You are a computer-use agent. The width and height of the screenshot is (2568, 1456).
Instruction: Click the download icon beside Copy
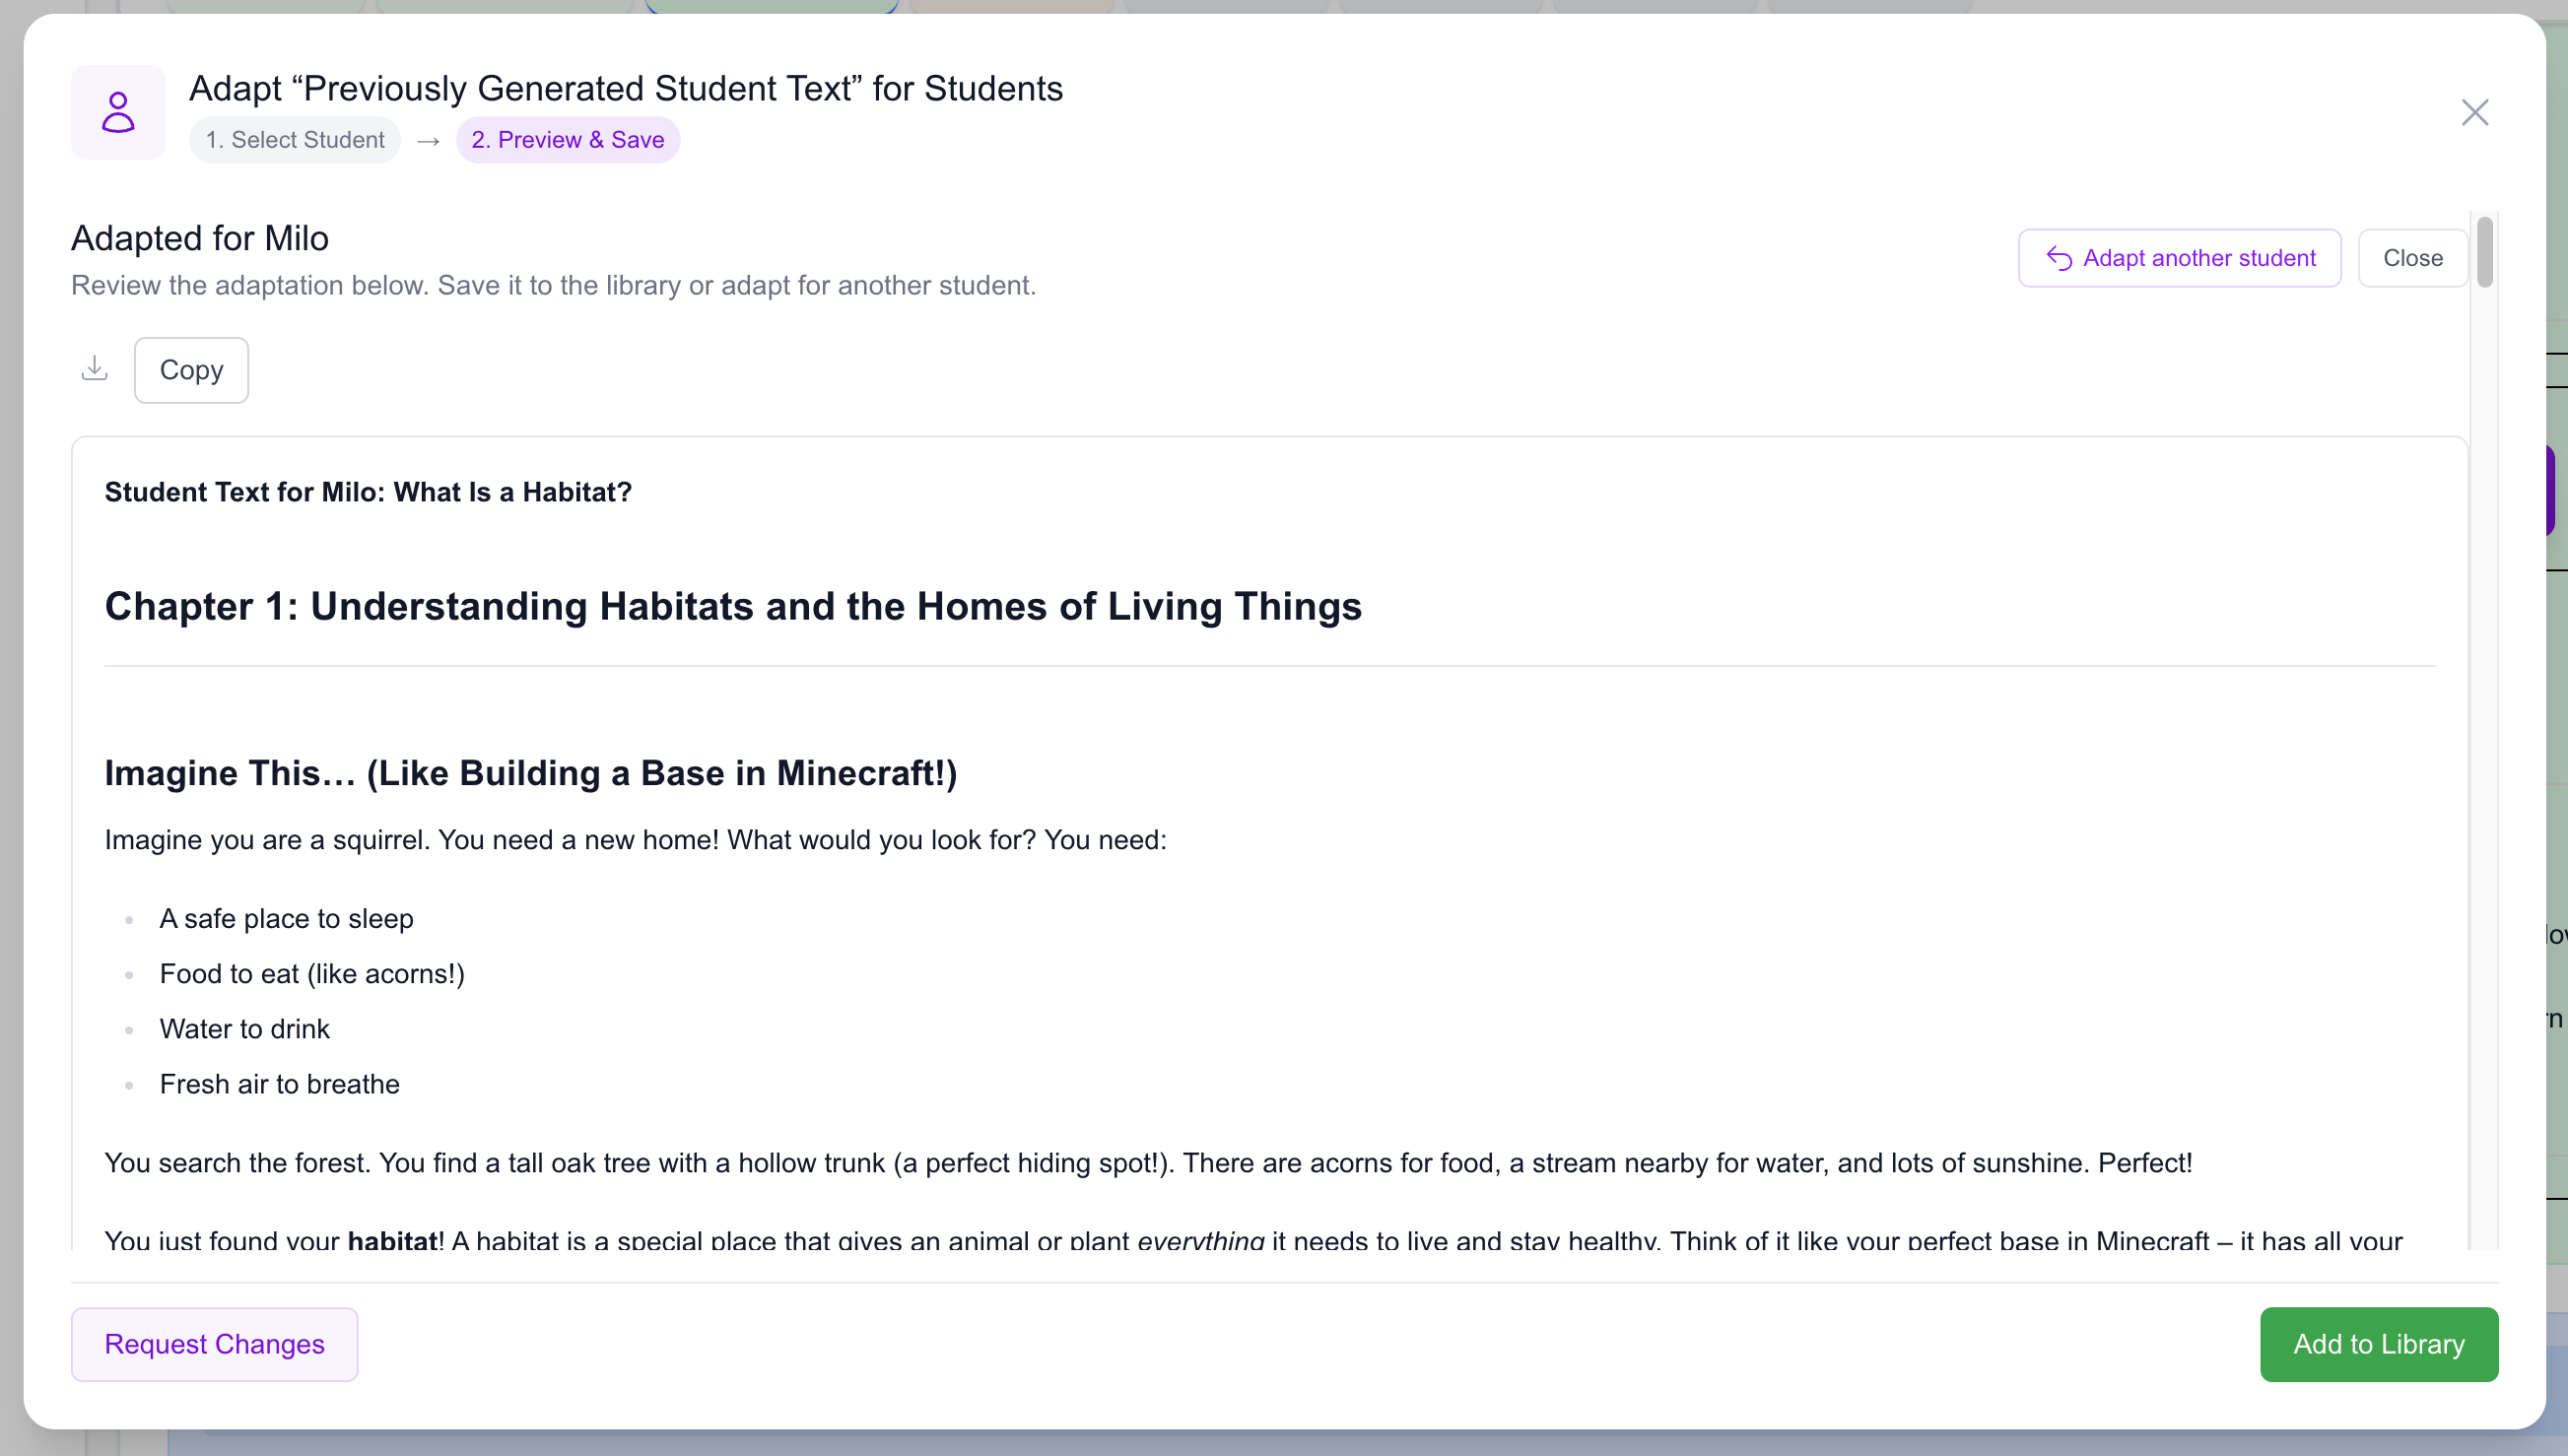[95, 369]
